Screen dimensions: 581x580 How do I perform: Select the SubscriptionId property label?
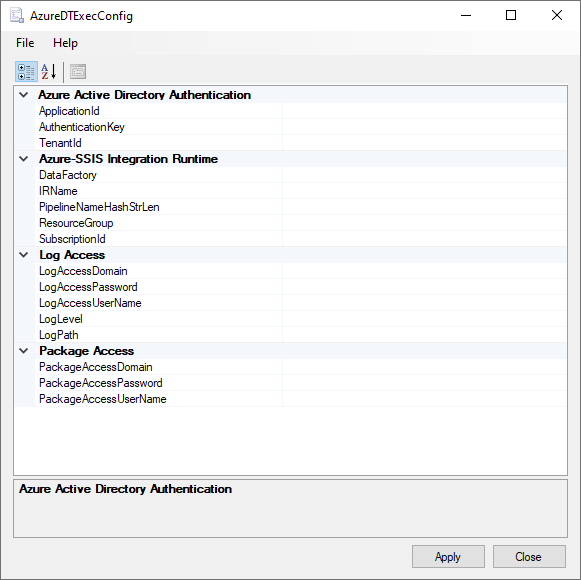pyautogui.click(x=72, y=239)
